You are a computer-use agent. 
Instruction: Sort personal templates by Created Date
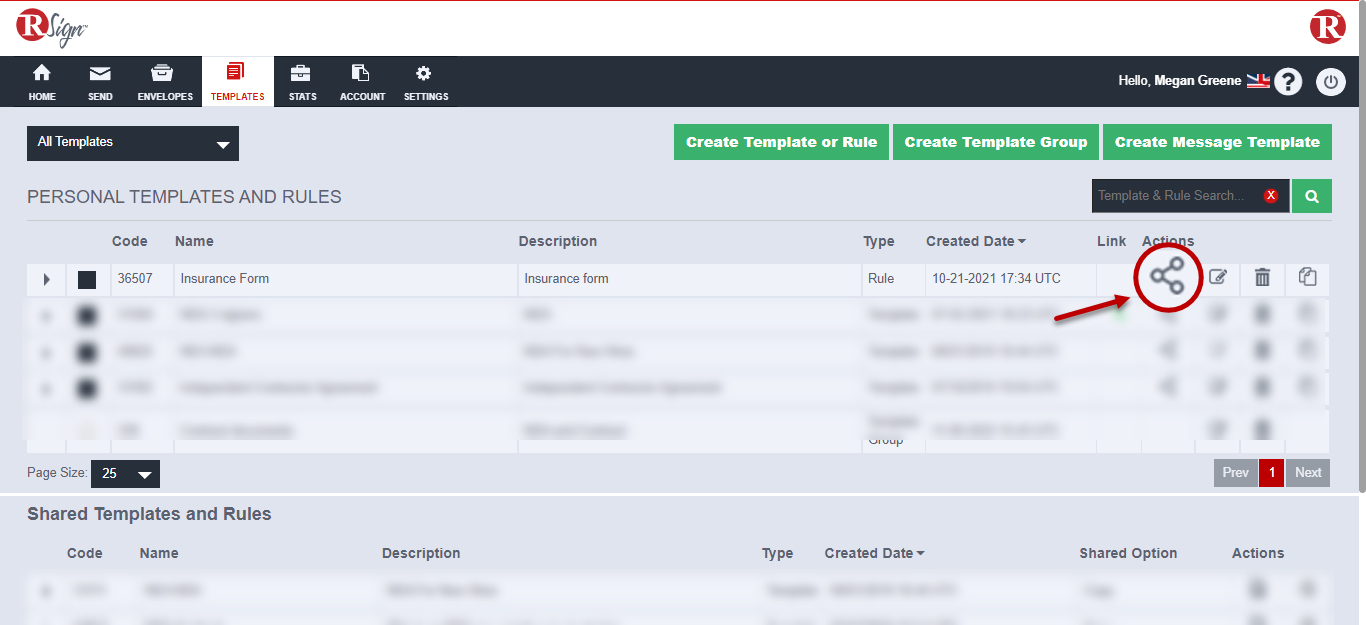(975, 241)
